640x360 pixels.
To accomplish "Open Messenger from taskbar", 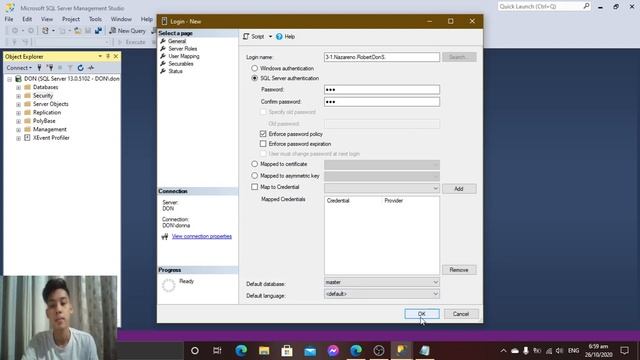I will coord(333,351).
